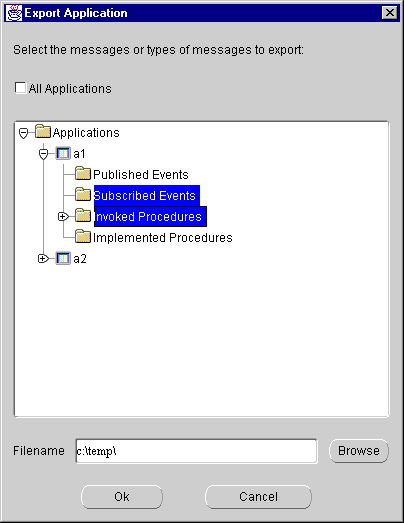Click the a1 application icon
This screenshot has height=523, width=404.
point(63,153)
